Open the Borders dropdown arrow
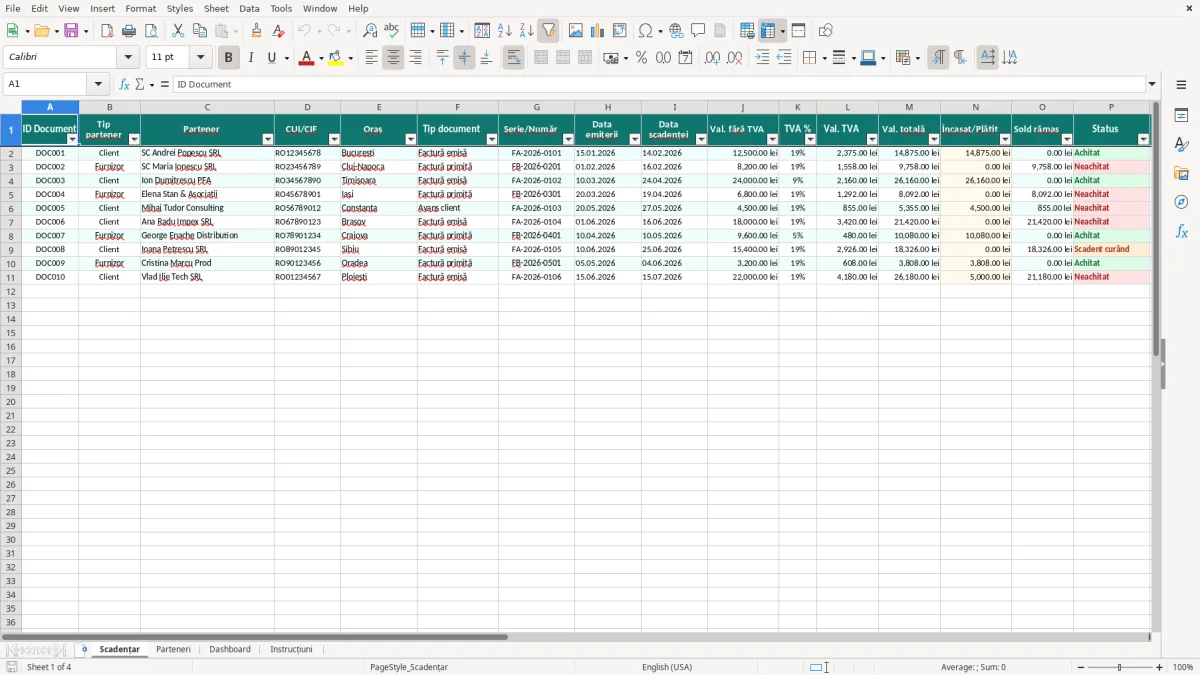The width and height of the screenshot is (1200, 675). [x=824, y=58]
